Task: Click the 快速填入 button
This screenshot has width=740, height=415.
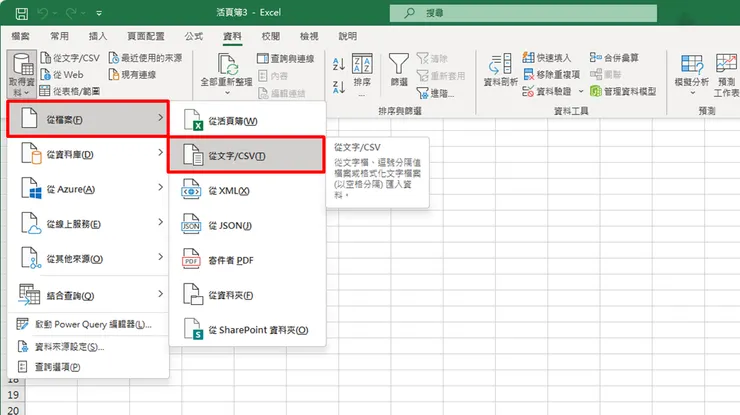Action: coord(547,58)
